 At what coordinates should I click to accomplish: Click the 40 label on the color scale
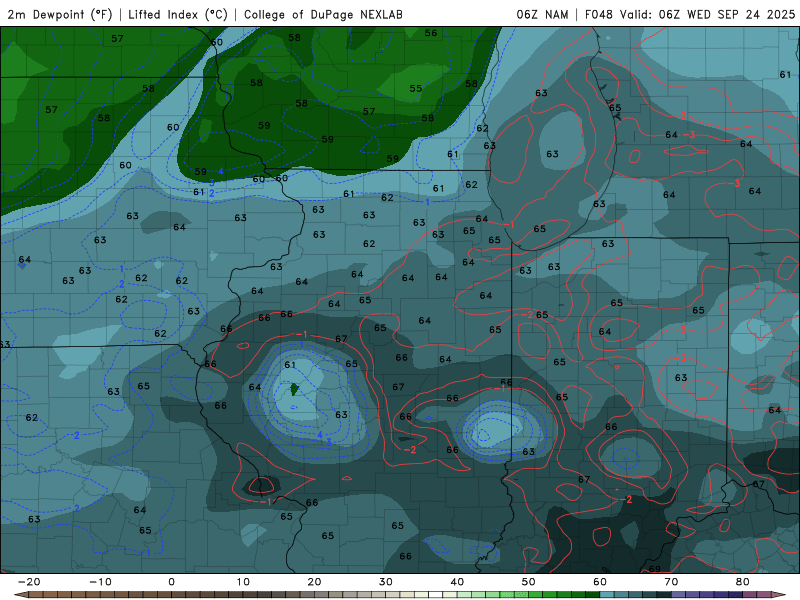point(457,582)
